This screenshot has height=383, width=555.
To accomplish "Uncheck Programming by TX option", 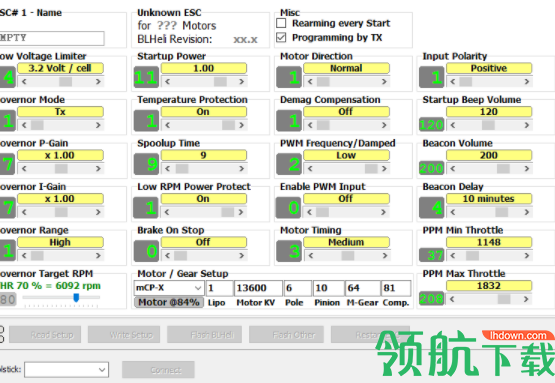I will [281, 38].
